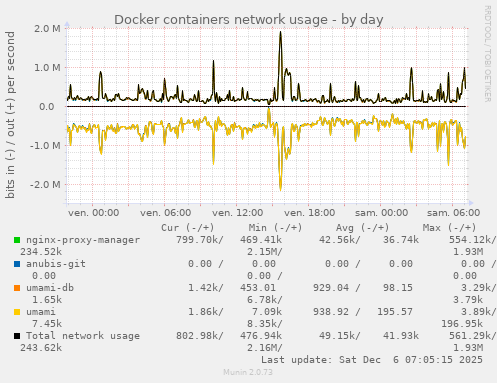Click the yellow umami legend swatch
This screenshot has width=497, height=383.
17,312
